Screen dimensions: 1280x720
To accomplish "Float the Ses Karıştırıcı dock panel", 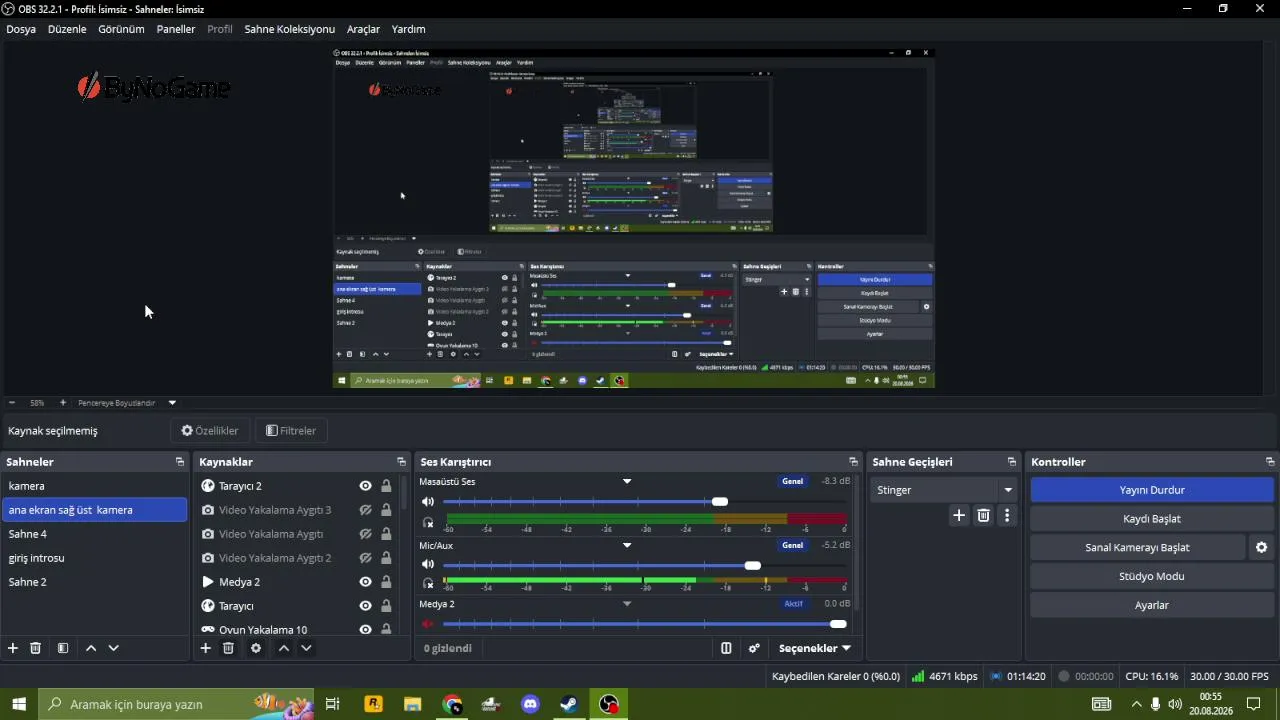I will (x=854, y=462).
